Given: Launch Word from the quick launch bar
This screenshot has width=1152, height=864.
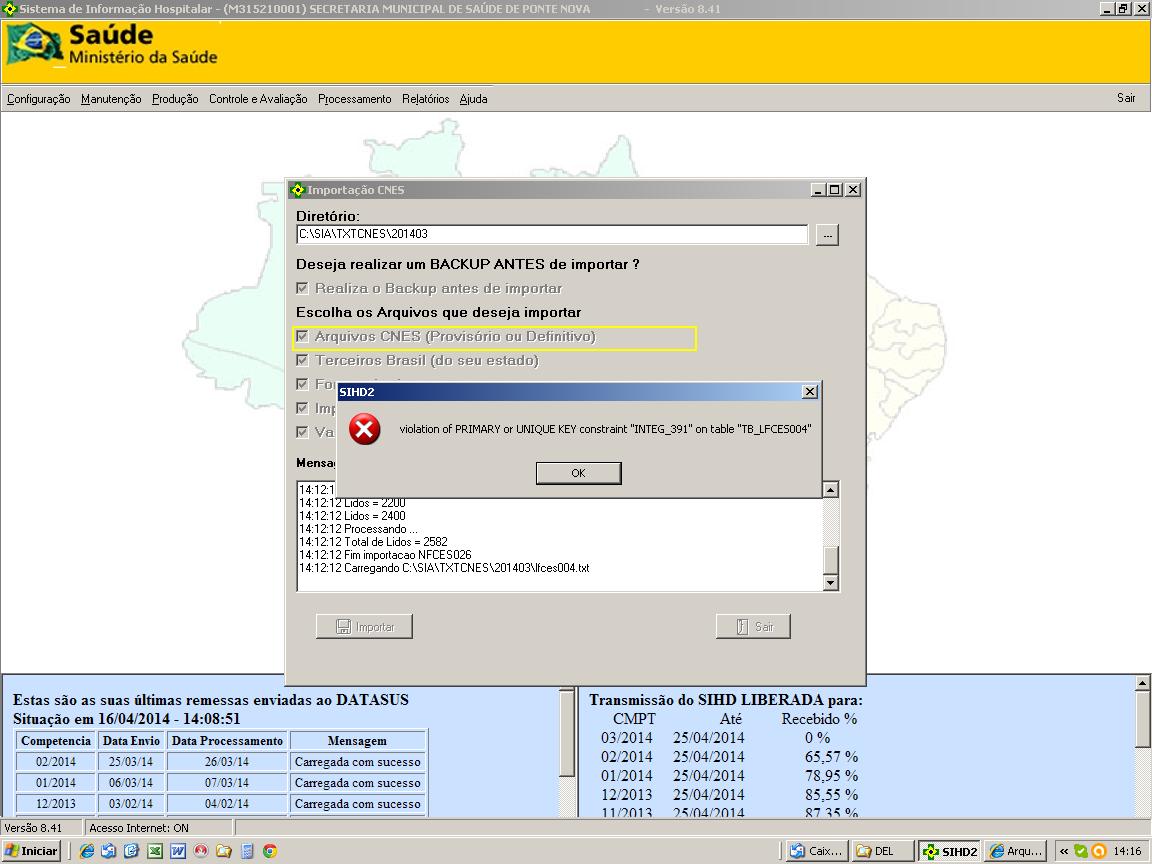Looking at the screenshot, I should [178, 851].
